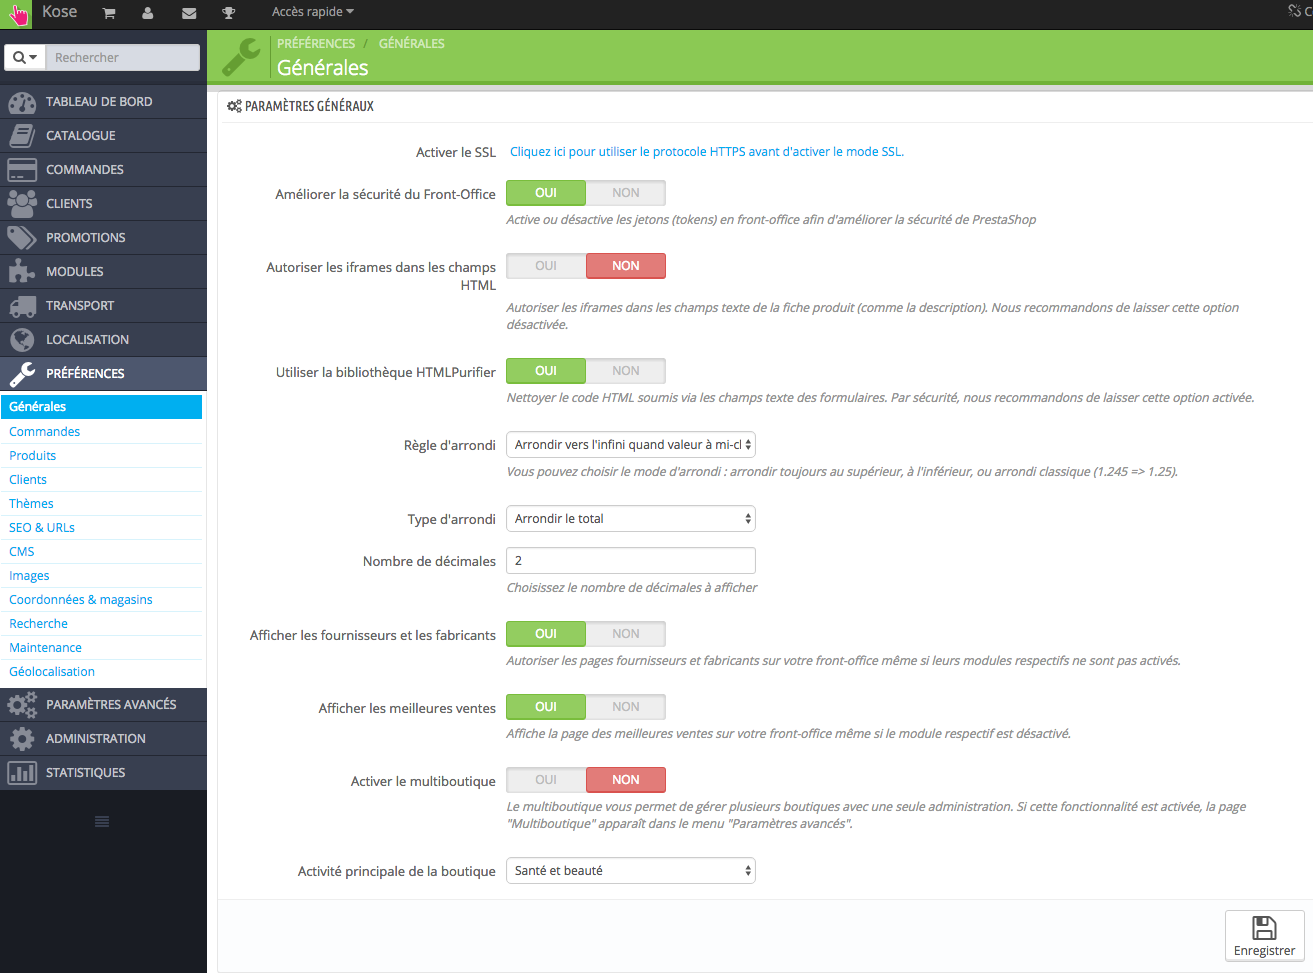The width and height of the screenshot is (1313, 973).
Task: Click the Tableau de bord gauge icon
Action: [x=22, y=102]
